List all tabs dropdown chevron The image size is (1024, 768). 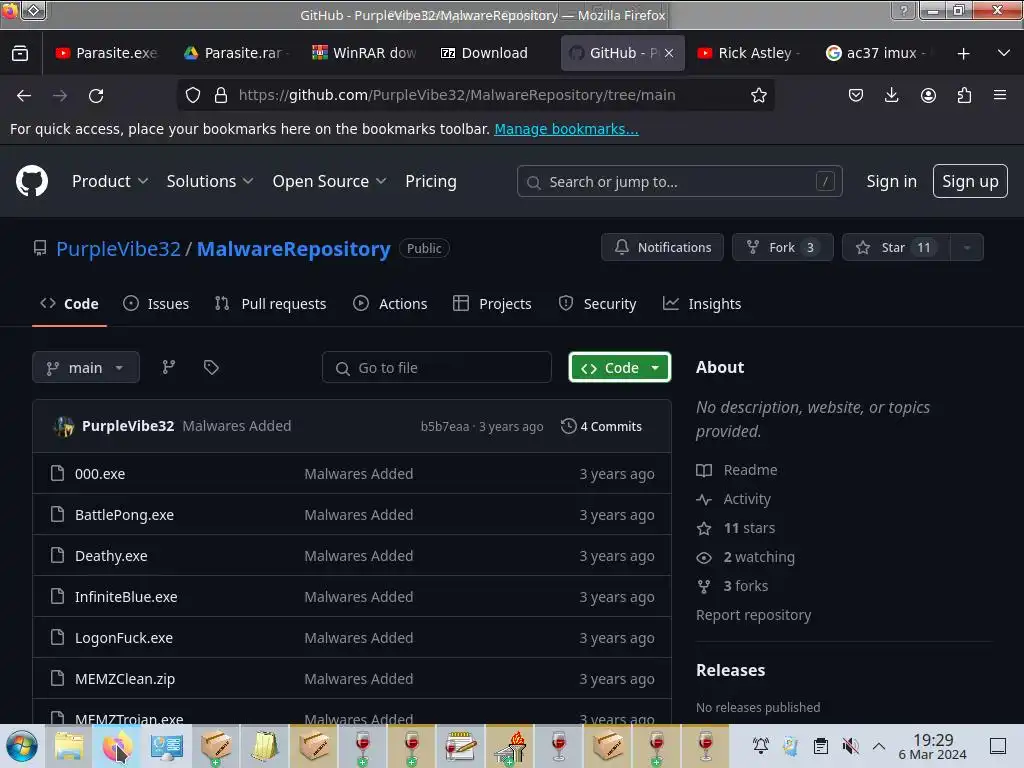pos(1004,54)
